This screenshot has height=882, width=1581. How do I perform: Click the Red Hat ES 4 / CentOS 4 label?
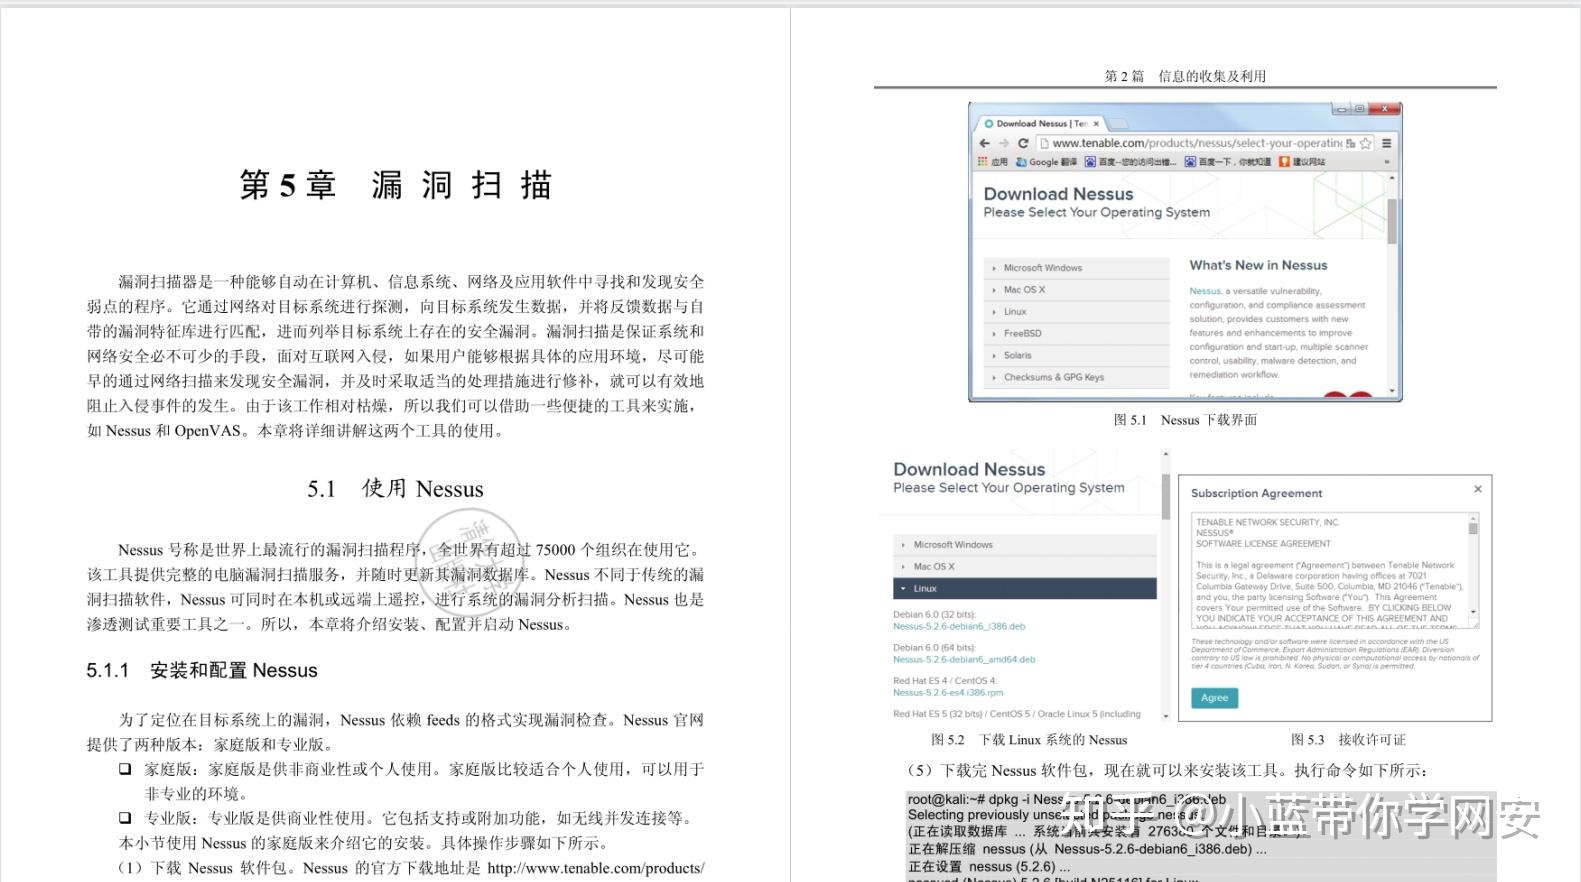945,681
